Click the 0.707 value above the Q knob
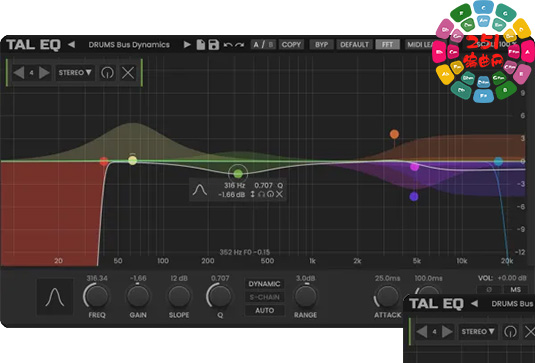 pos(220,278)
